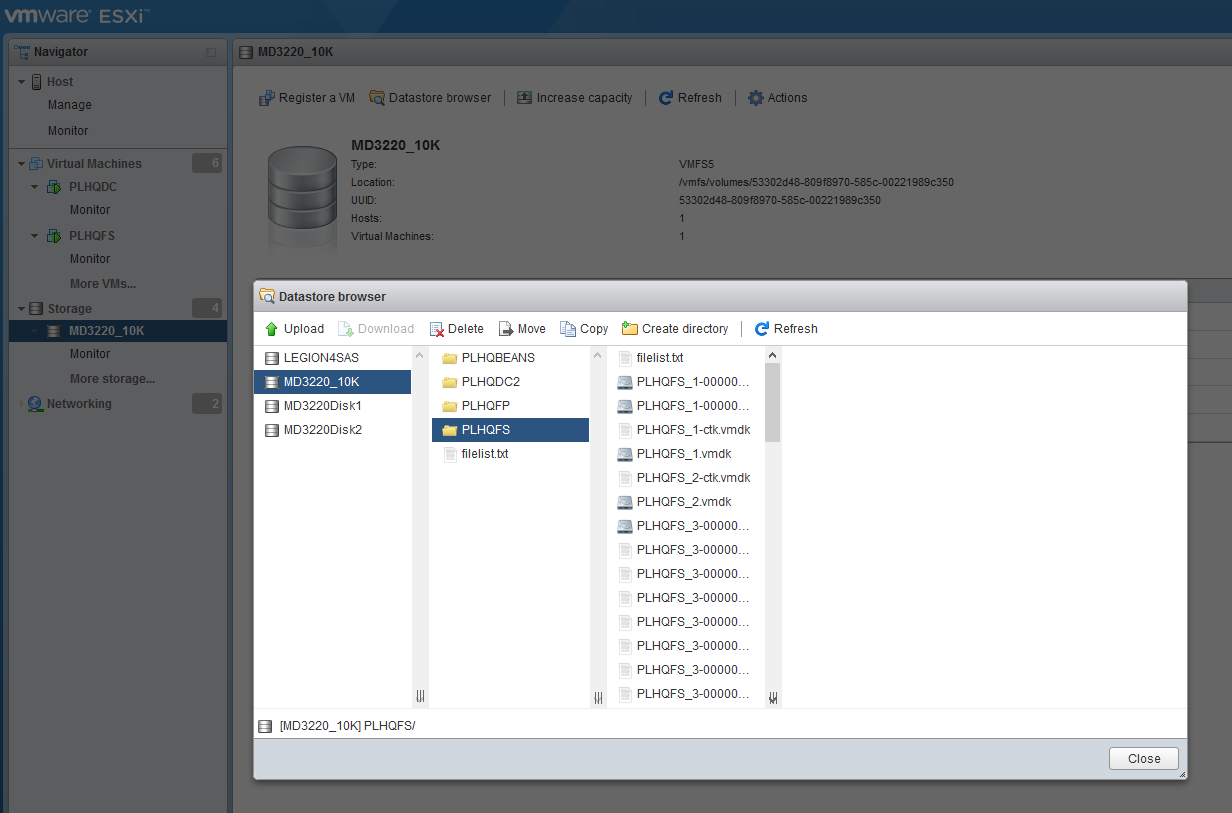Collapse the Storage tree node
The image size is (1232, 813).
pos(21,309)
